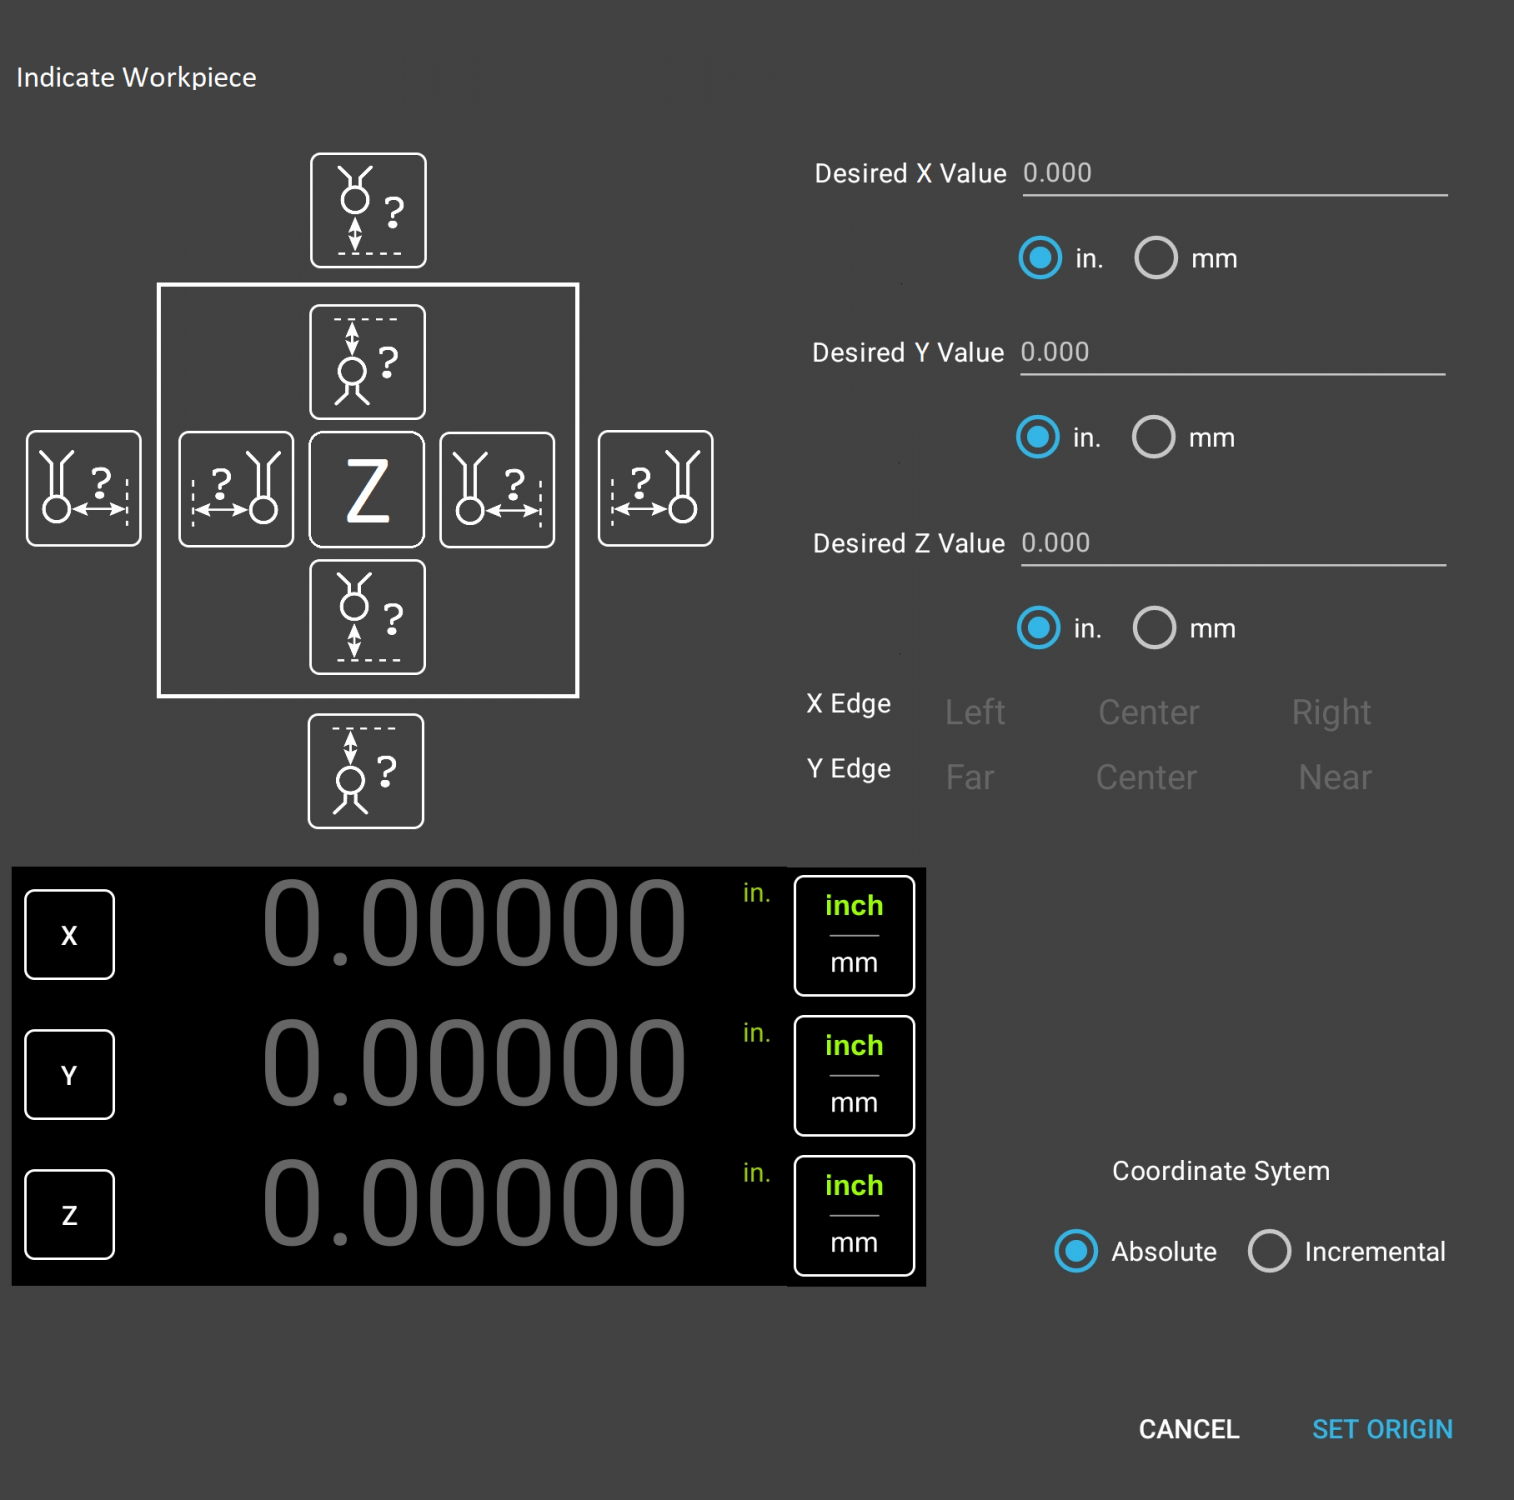Focus the Desired X Value field
Image resolution: width=1514 pixels, height=1500 pixels.
pyautogui.click(x=1235, y=174)
